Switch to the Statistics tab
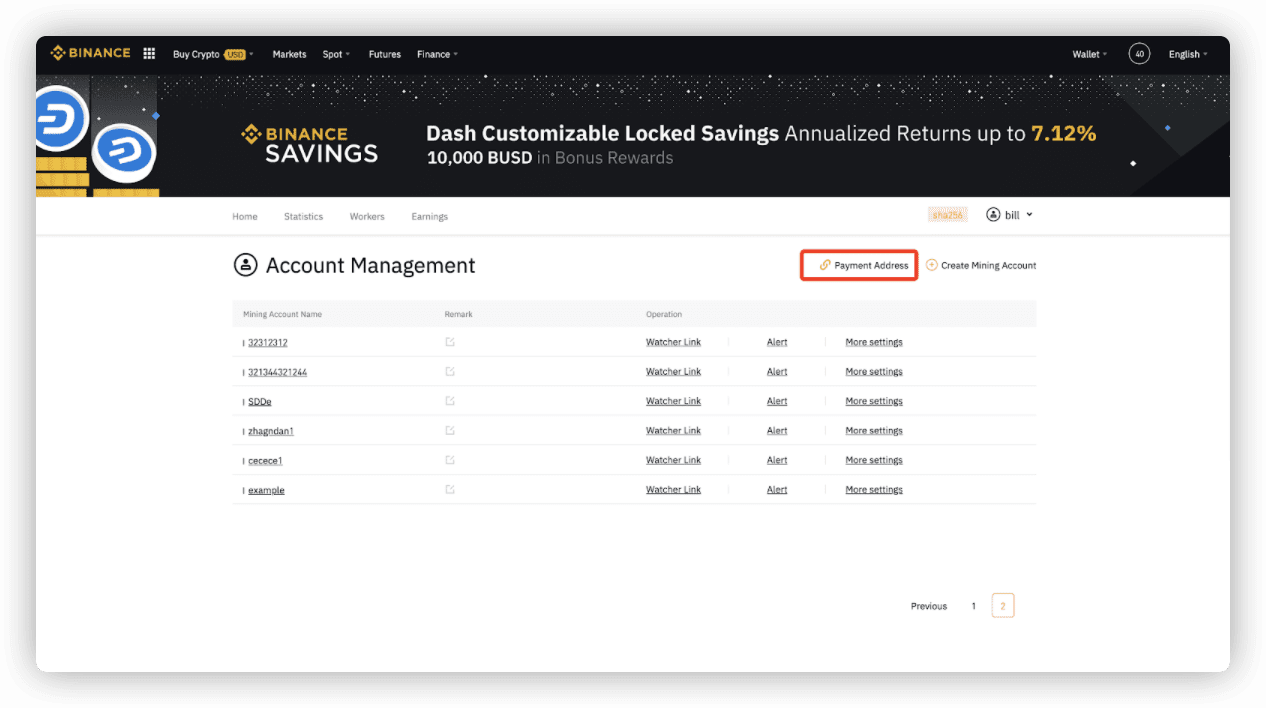The image size is (1266, 708). [x=303, y=216]
